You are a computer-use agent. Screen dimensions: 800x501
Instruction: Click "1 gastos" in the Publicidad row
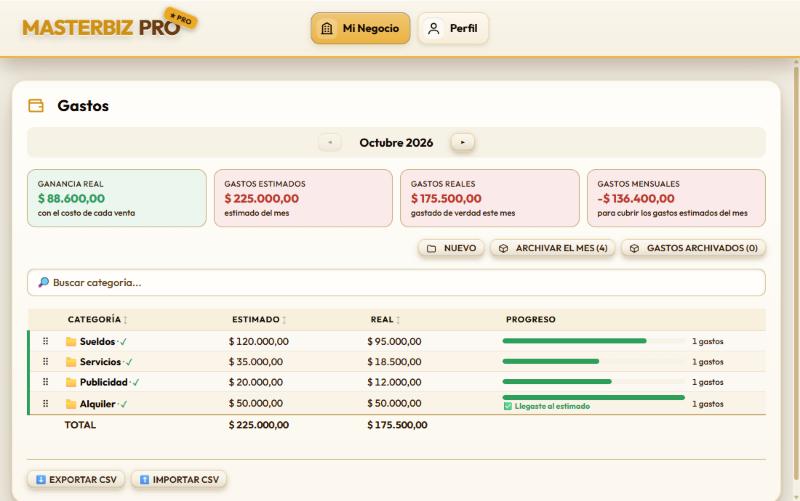(708, 383)
